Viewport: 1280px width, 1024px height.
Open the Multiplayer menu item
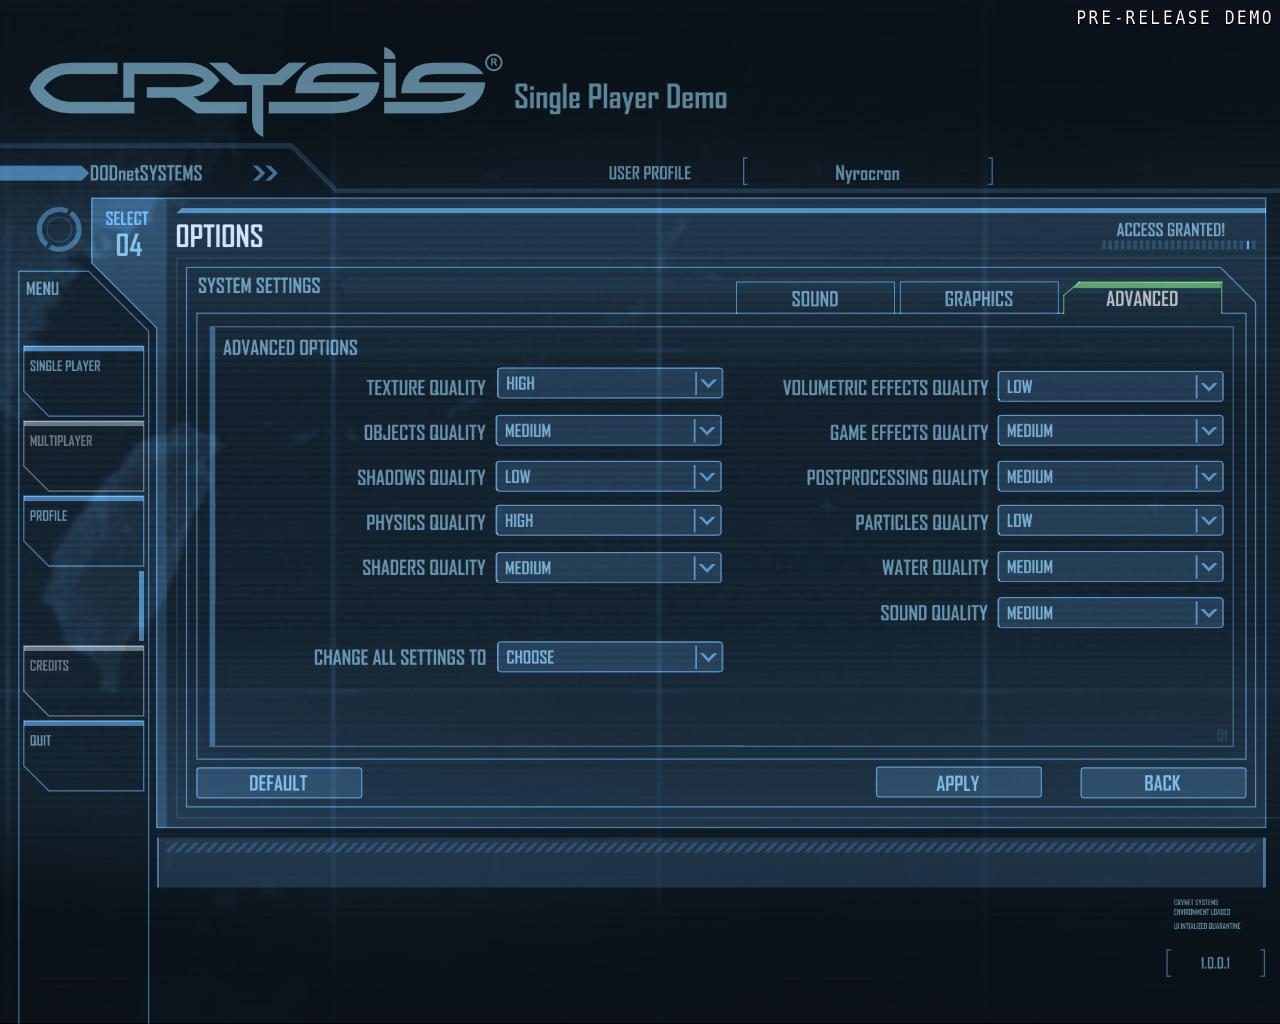[x=83, y=456]
